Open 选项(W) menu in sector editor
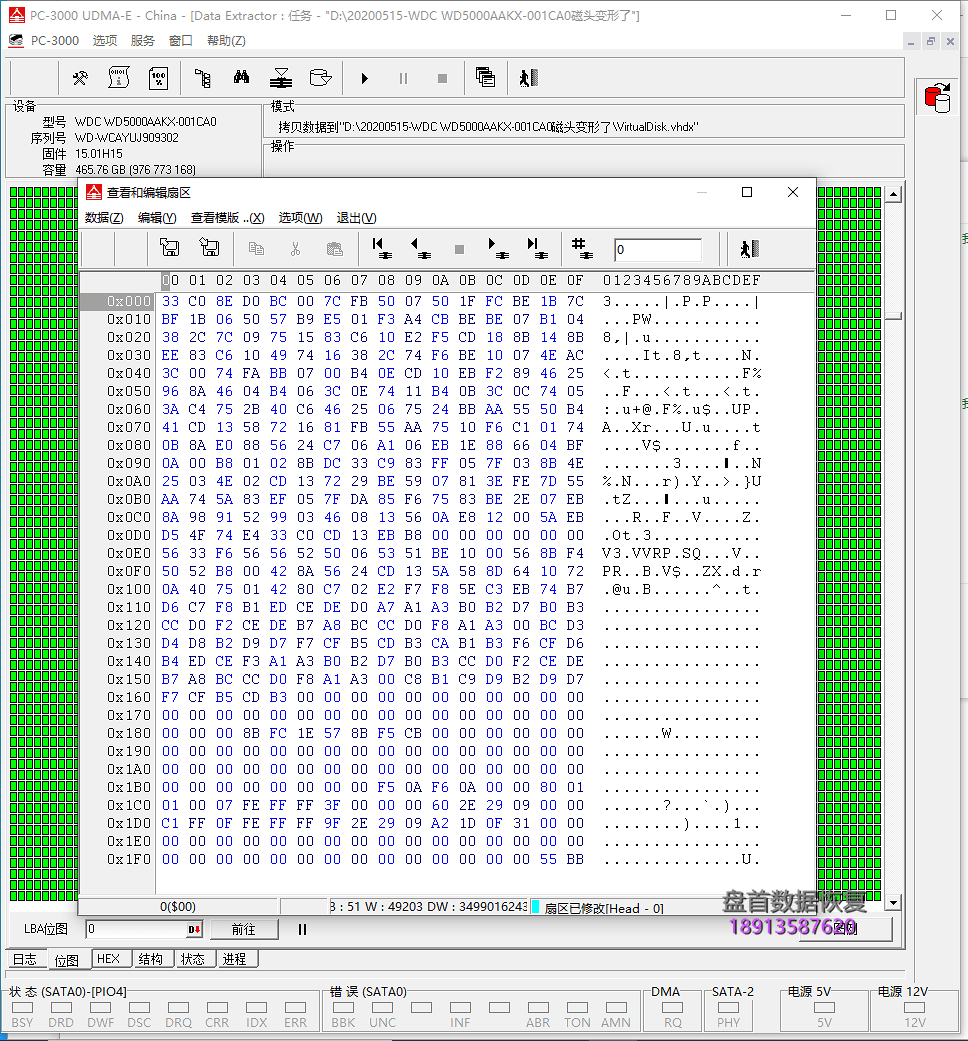Image resolution: width=968 pixels, height=1041 pixels. click(x=300, y=218)
